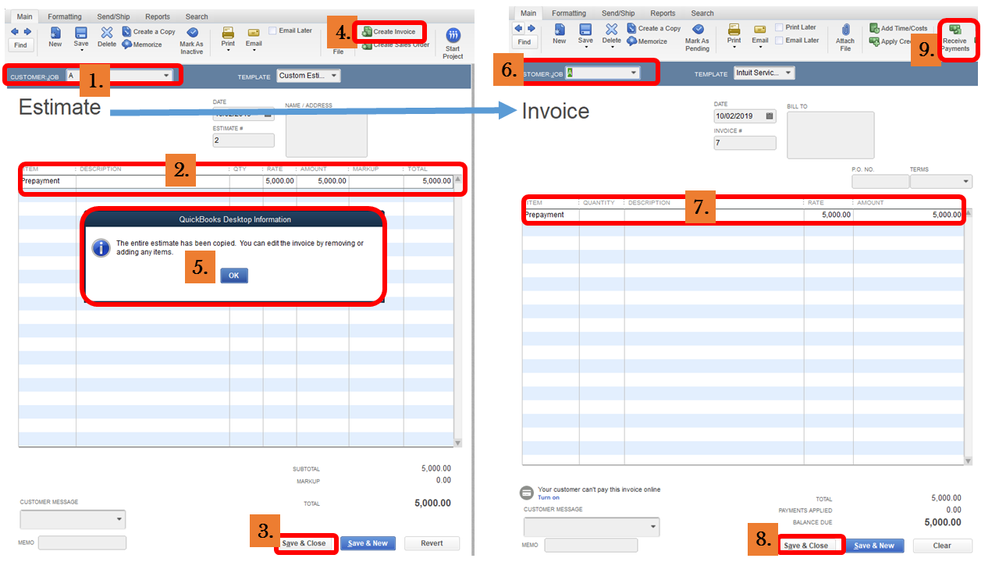Click Create a Copy in Invoice window
999x562 pixels.
click(x=654, y=28)
